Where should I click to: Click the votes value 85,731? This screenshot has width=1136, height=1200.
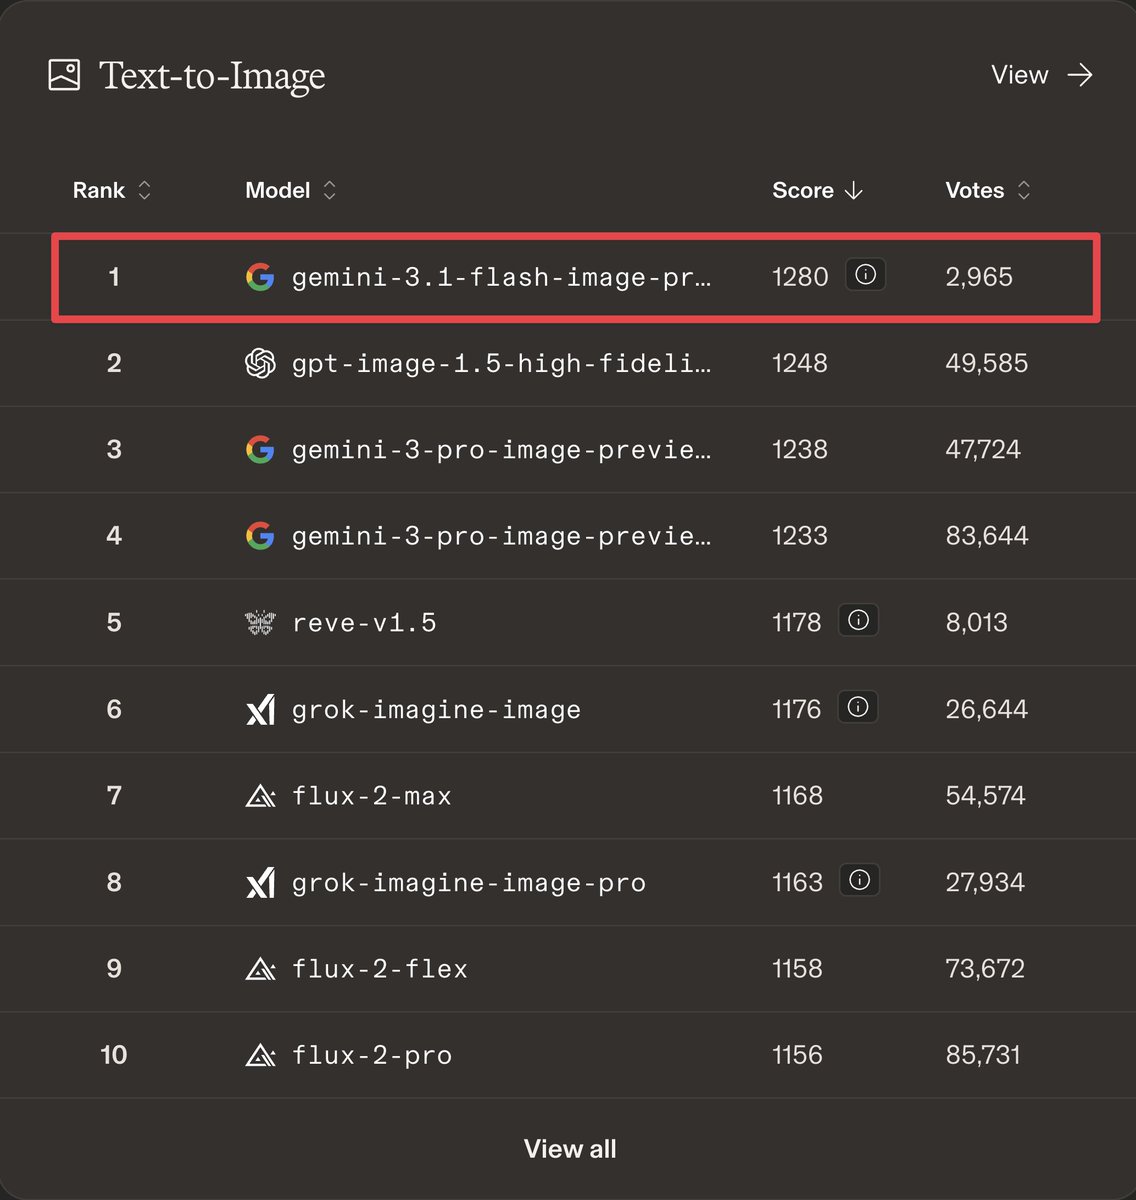click(x=983, y=1055)
